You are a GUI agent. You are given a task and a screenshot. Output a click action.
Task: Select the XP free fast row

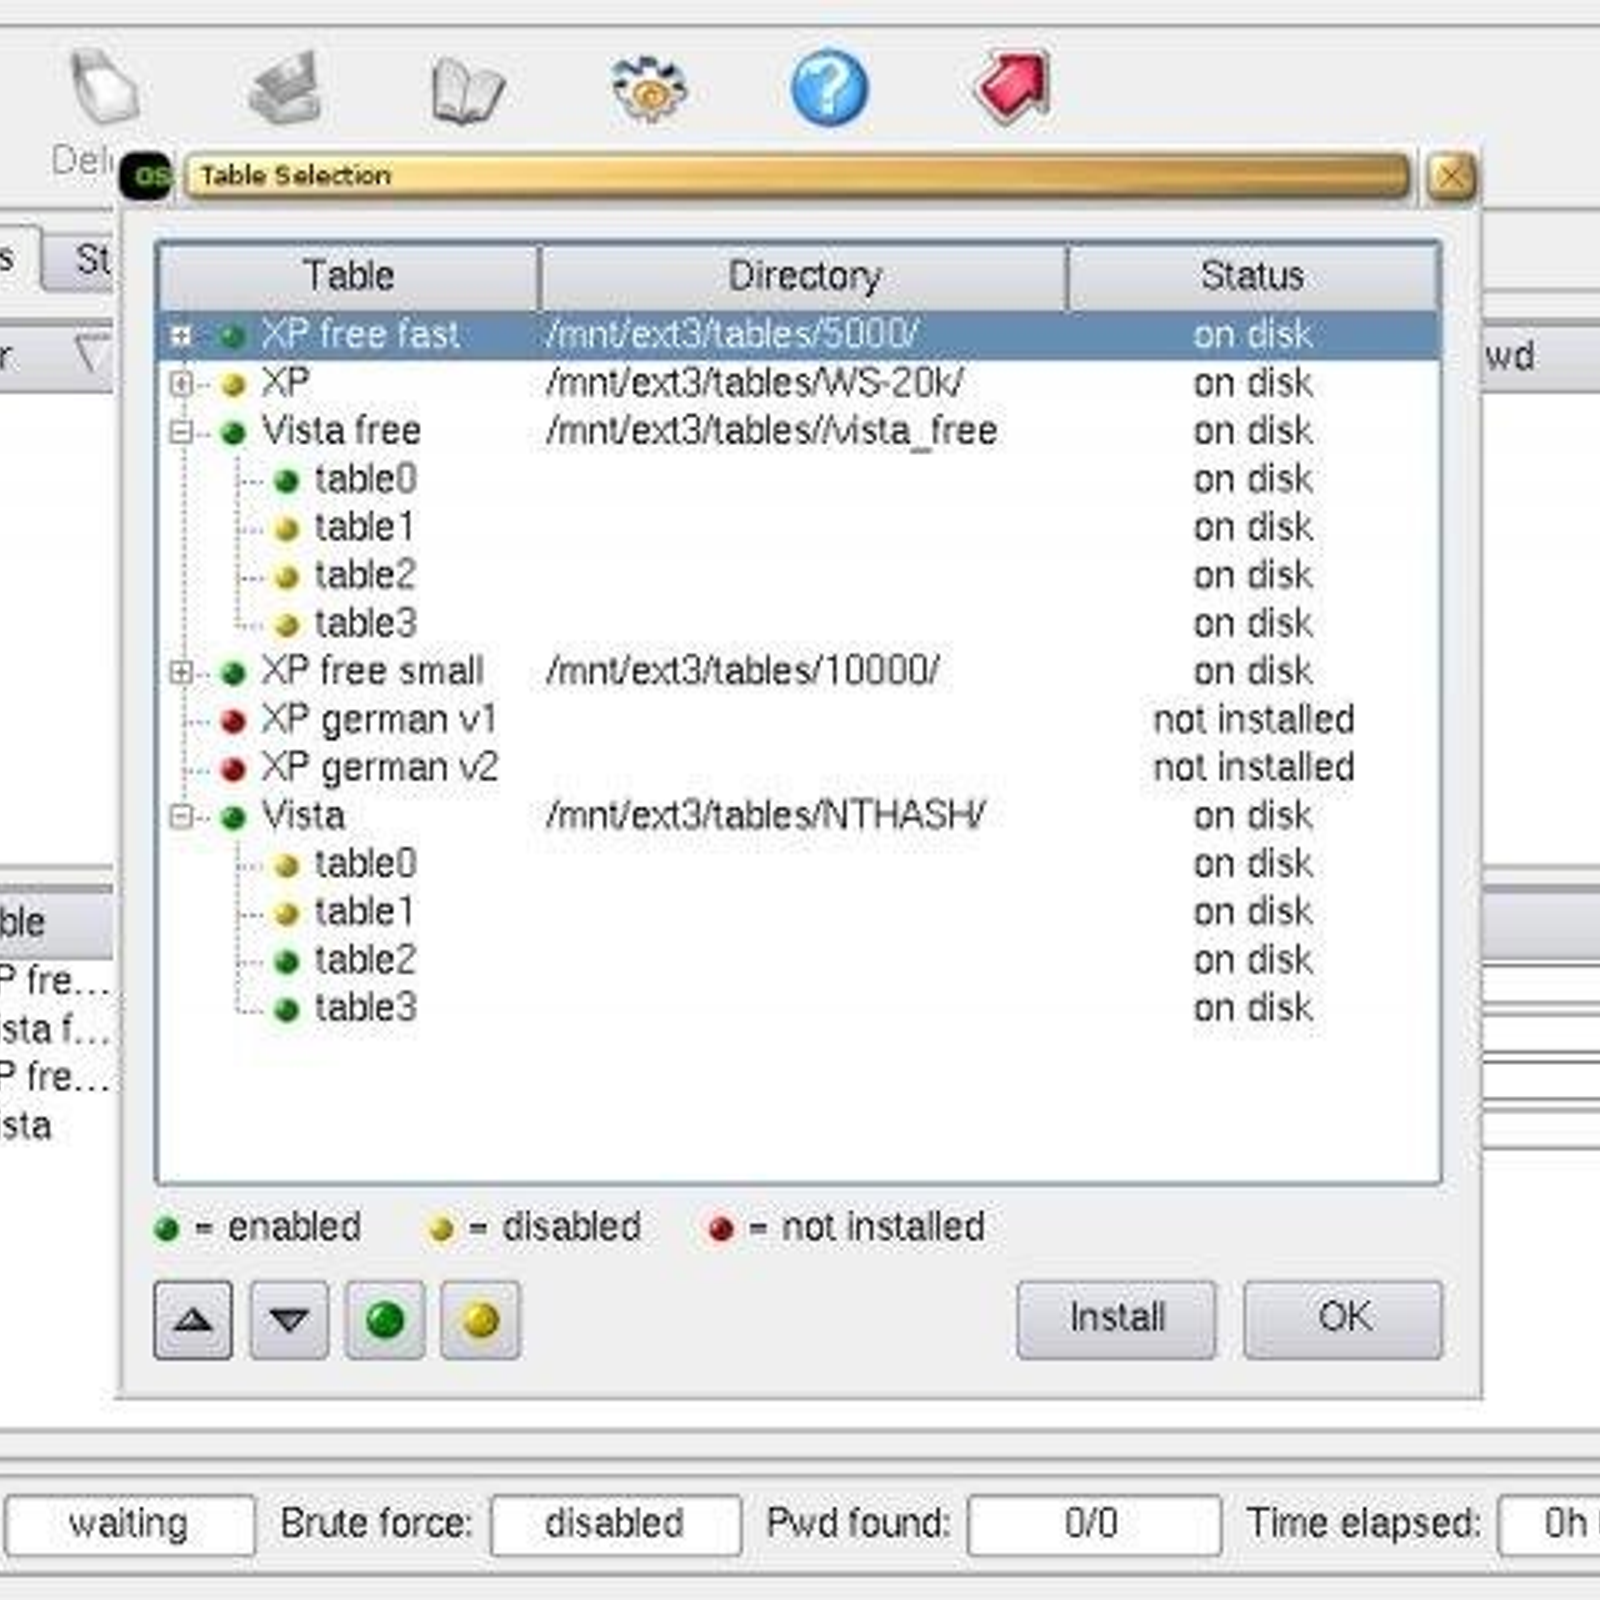point(799,335)
